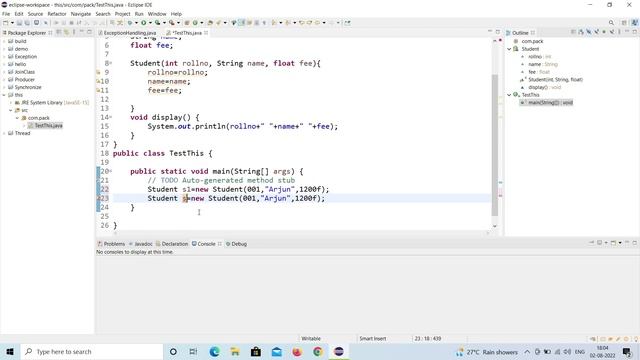Maximize the editor area icon
The height and width of the screenshot is (360, 640).
(x=498, y=32)
